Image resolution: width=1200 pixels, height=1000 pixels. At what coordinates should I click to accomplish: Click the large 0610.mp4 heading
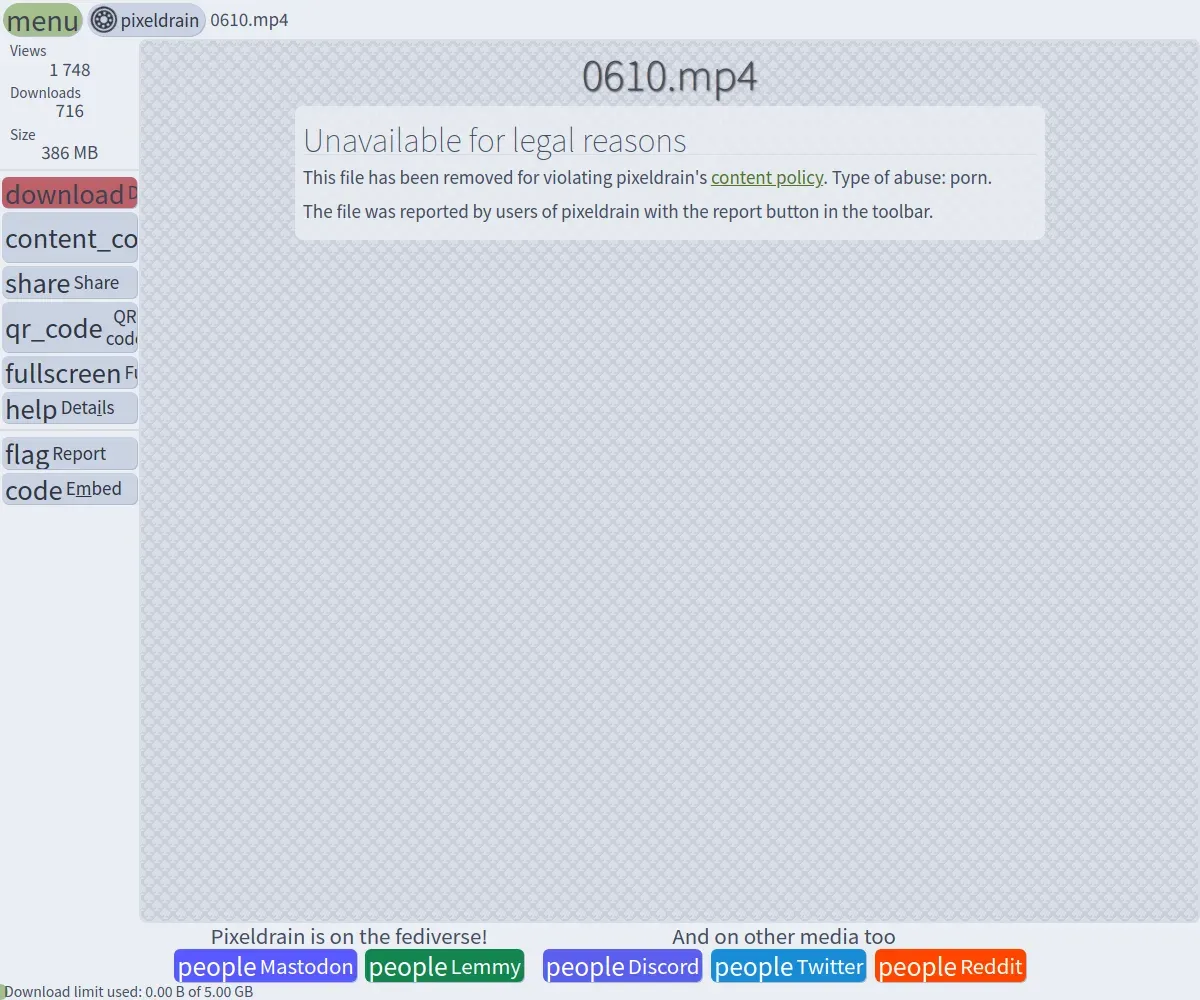pyautogui.click(x=670, y=77)
